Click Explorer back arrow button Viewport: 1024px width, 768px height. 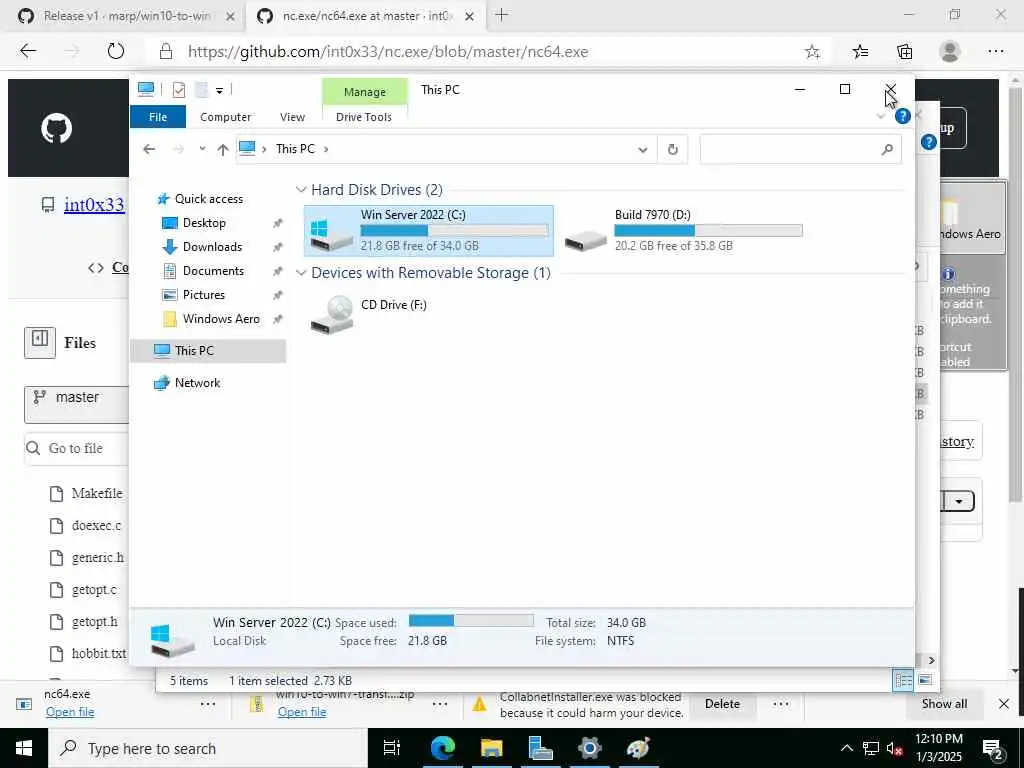coord(149,150)
